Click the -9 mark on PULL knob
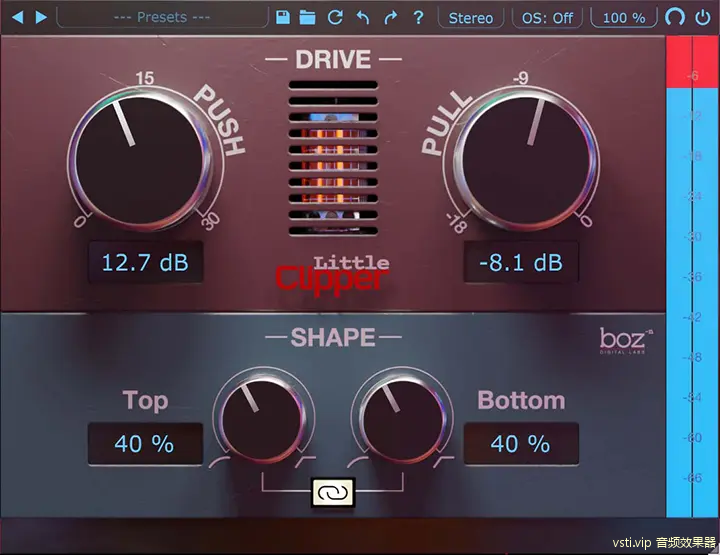 coord(521,78)
